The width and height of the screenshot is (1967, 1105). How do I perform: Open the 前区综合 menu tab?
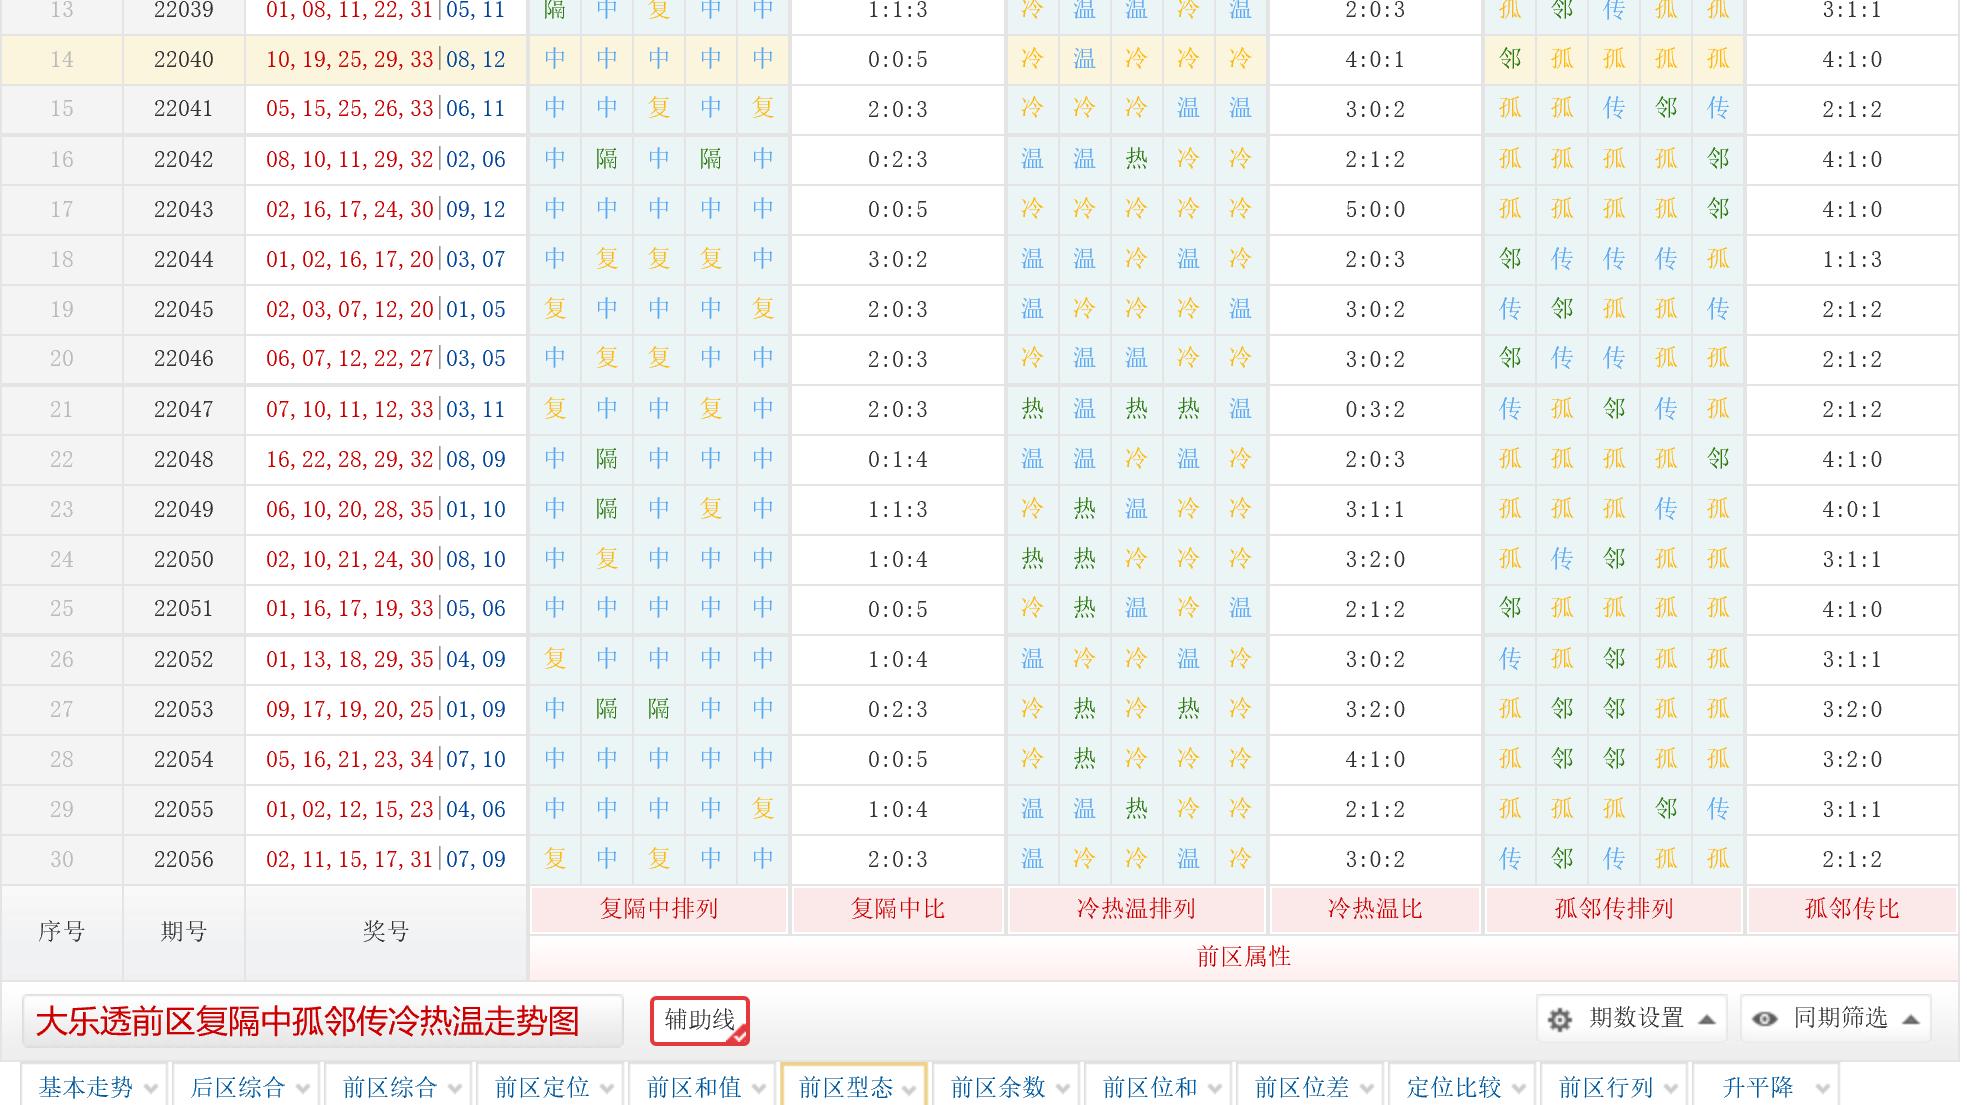tap(399, 1087)
